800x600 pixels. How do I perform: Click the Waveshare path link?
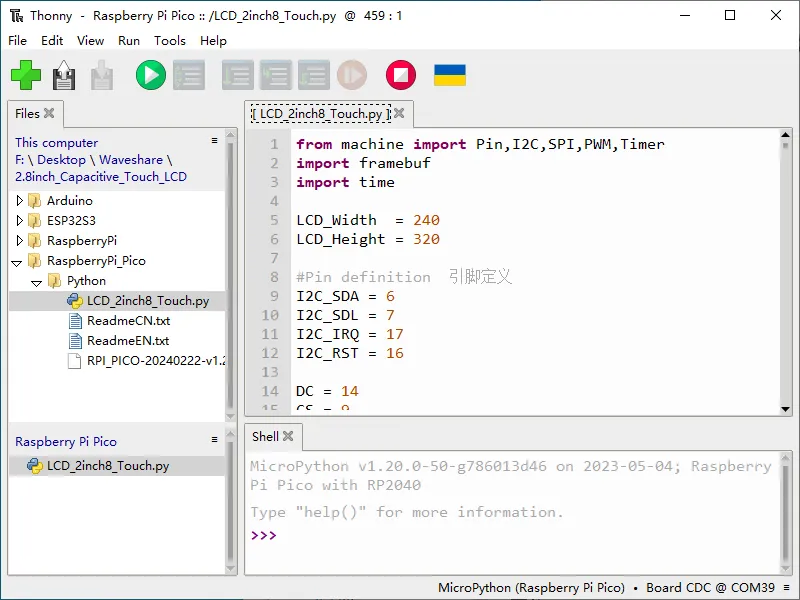131,160
